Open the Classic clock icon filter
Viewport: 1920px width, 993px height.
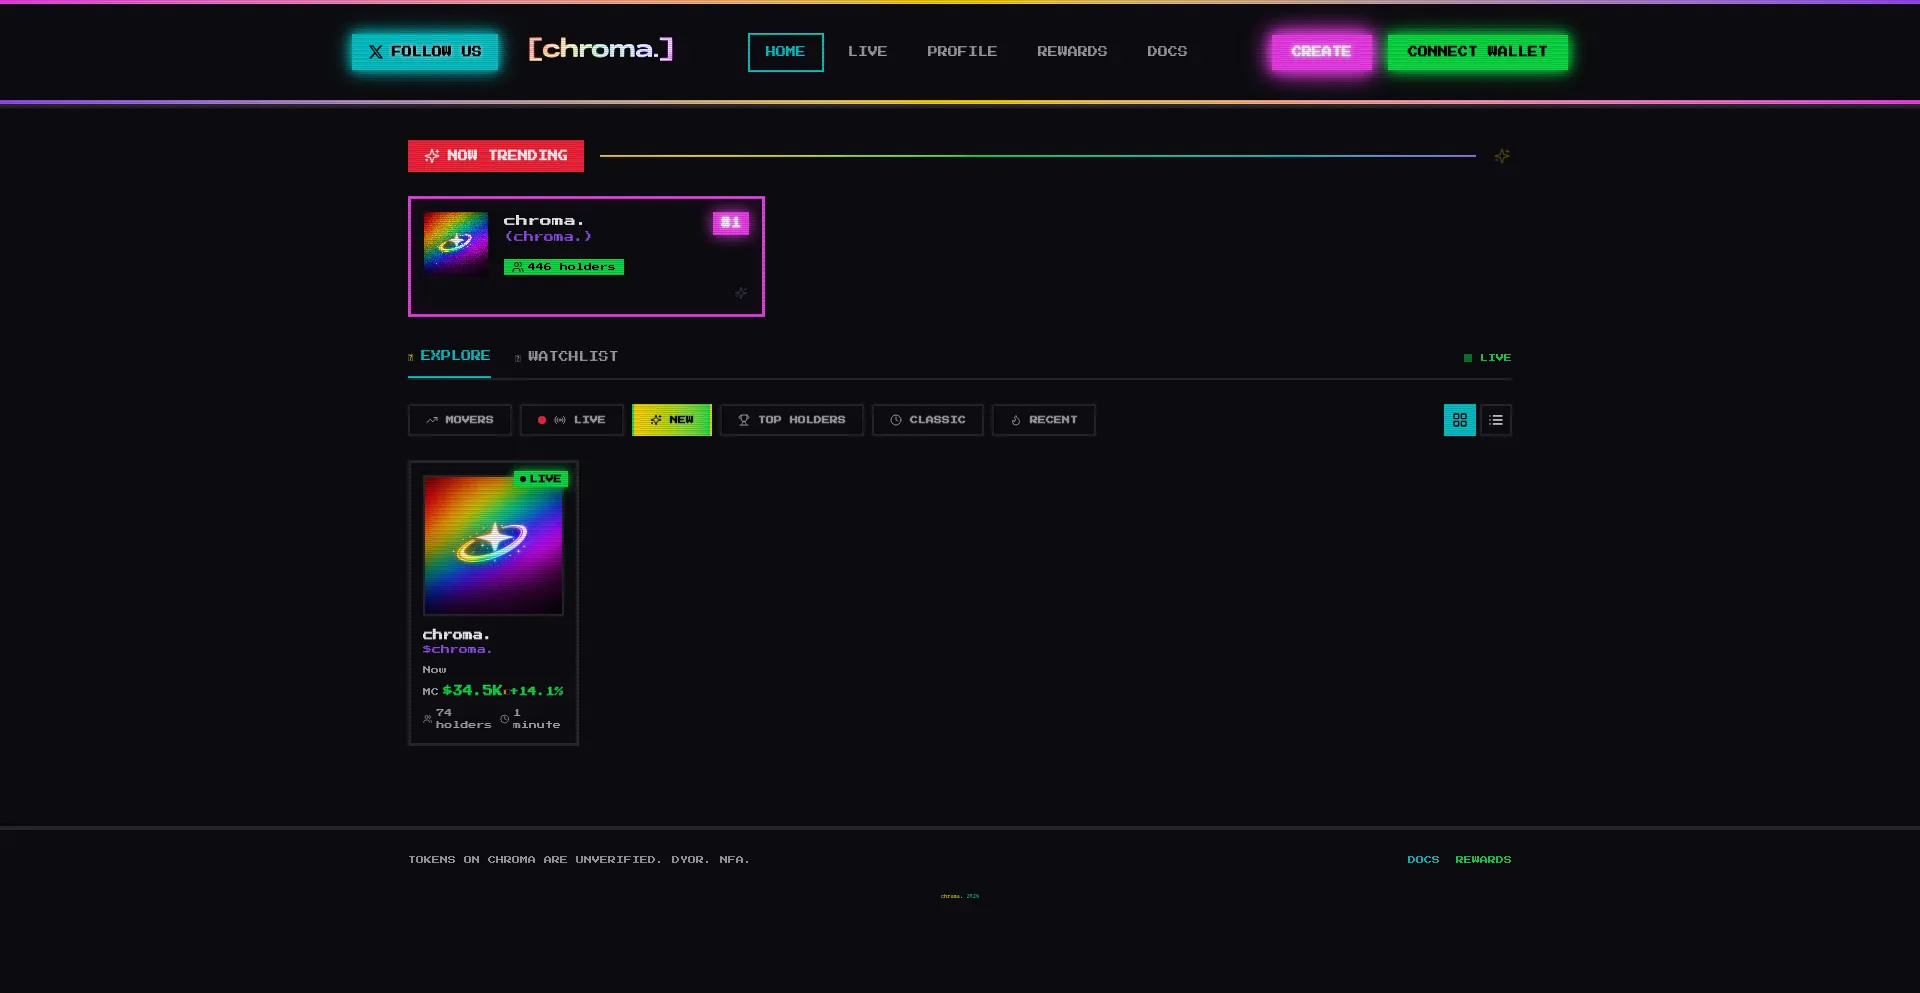click(x=897, y=420)
